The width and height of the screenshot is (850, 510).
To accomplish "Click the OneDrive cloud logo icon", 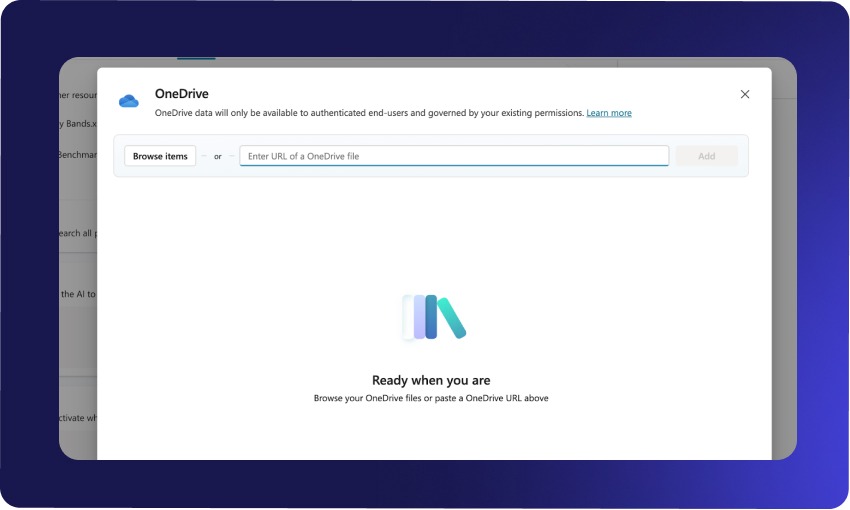I will (128, 100).
